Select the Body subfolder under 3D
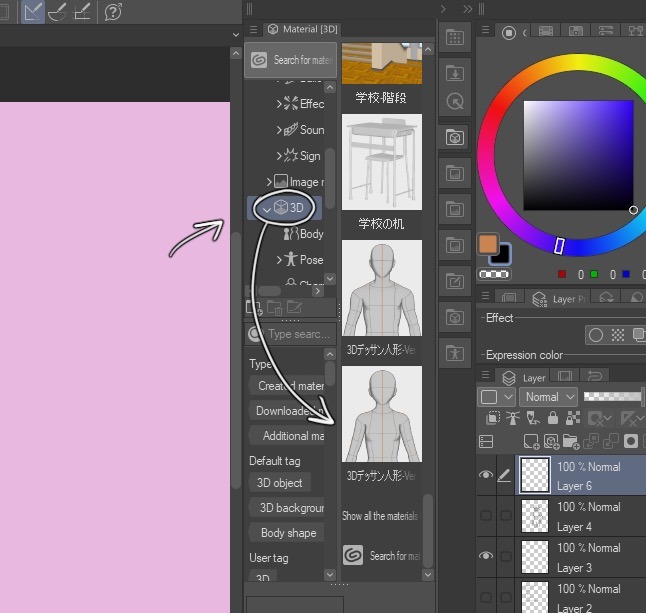646x613 pixels. (x=303, y=234)
